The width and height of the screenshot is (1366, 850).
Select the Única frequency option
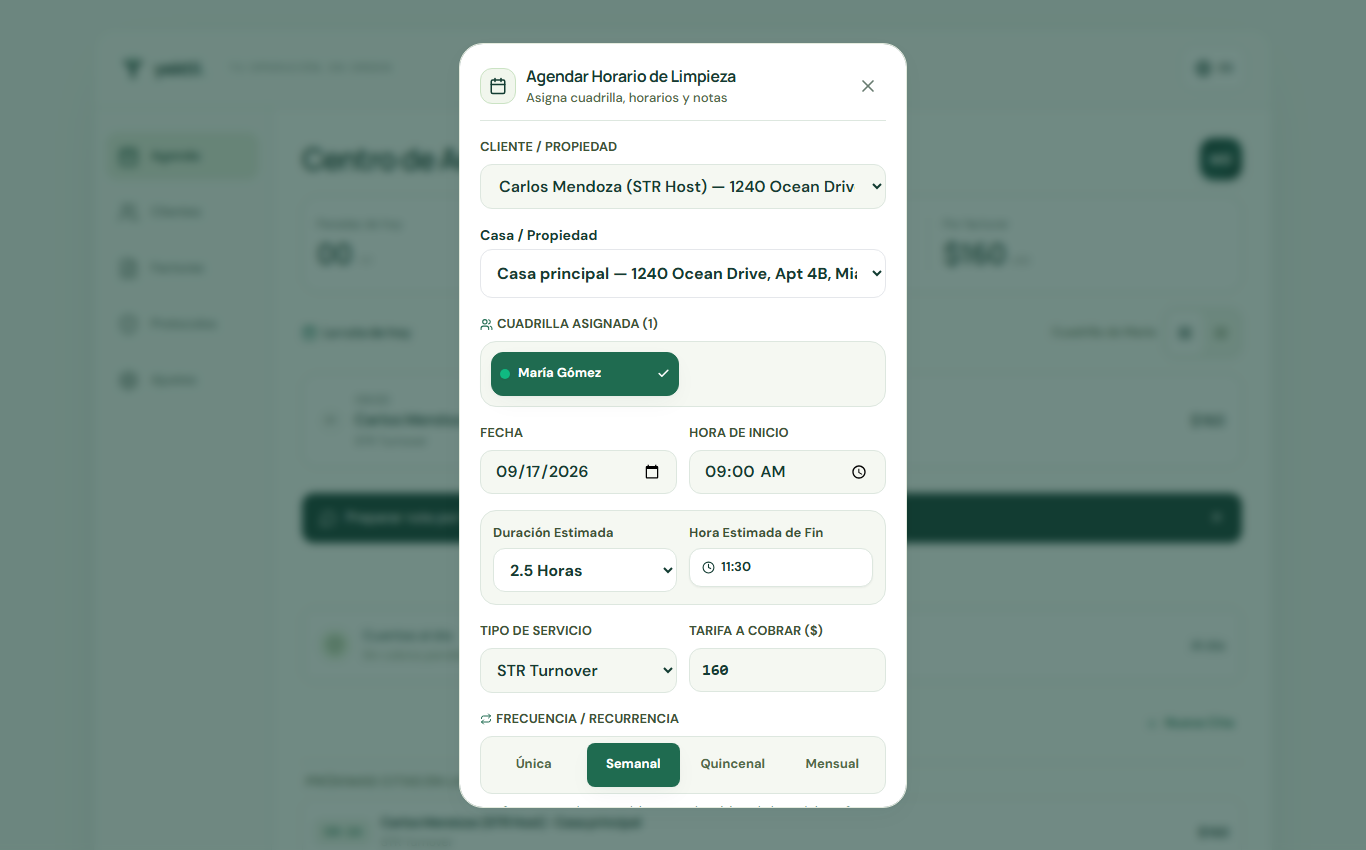[534, 764]
